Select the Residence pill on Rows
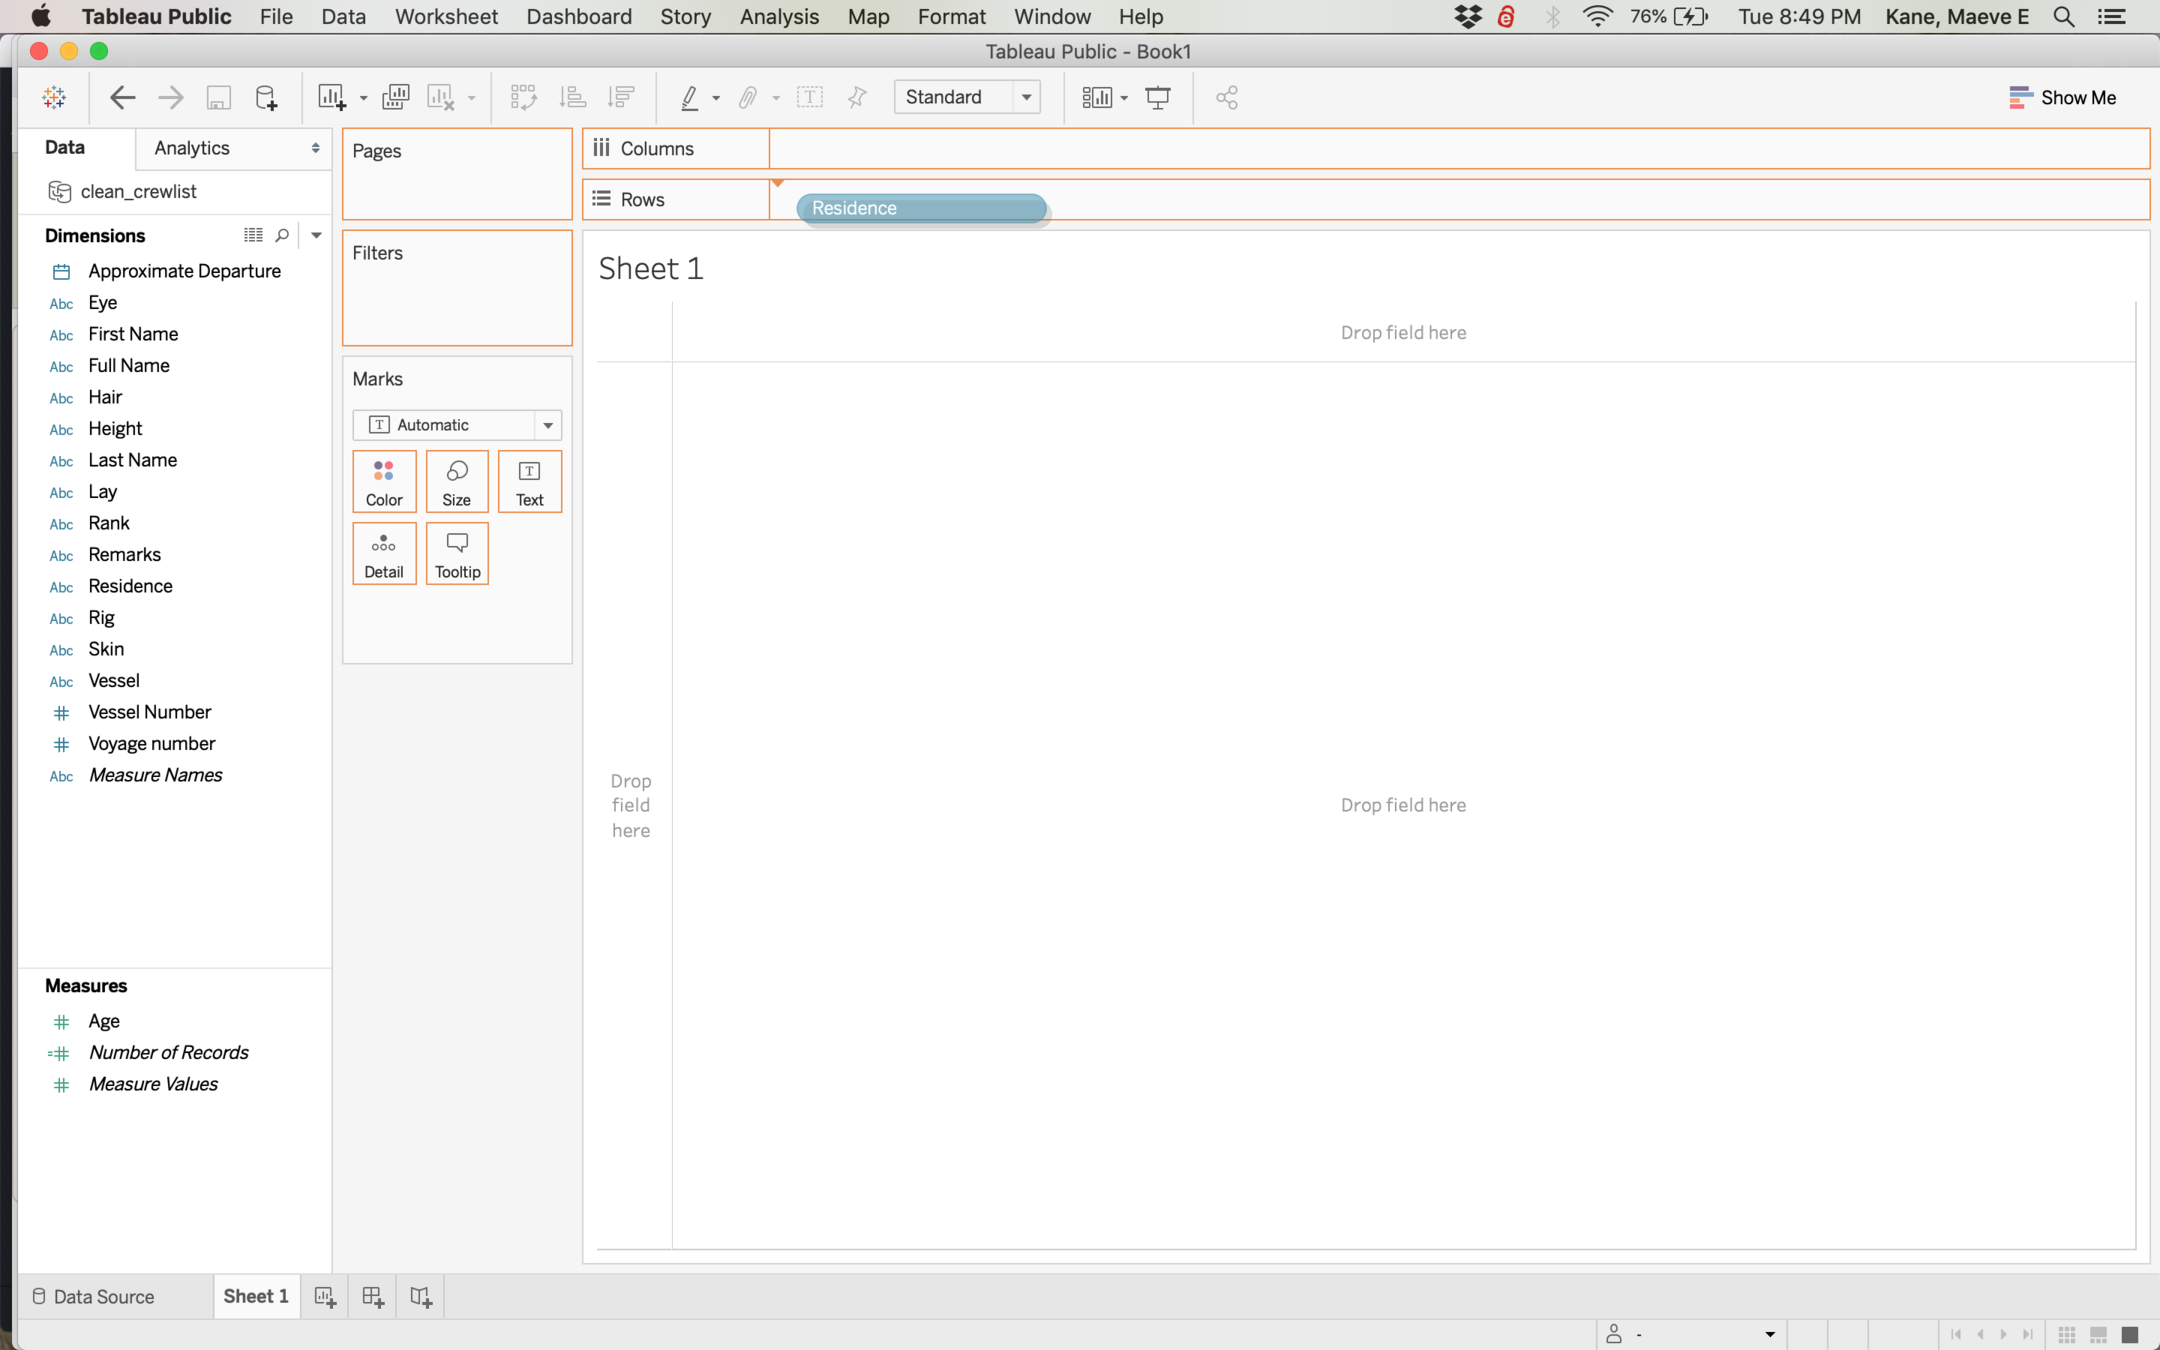Screen dimensions: 2160x1350 pos(921,208)
